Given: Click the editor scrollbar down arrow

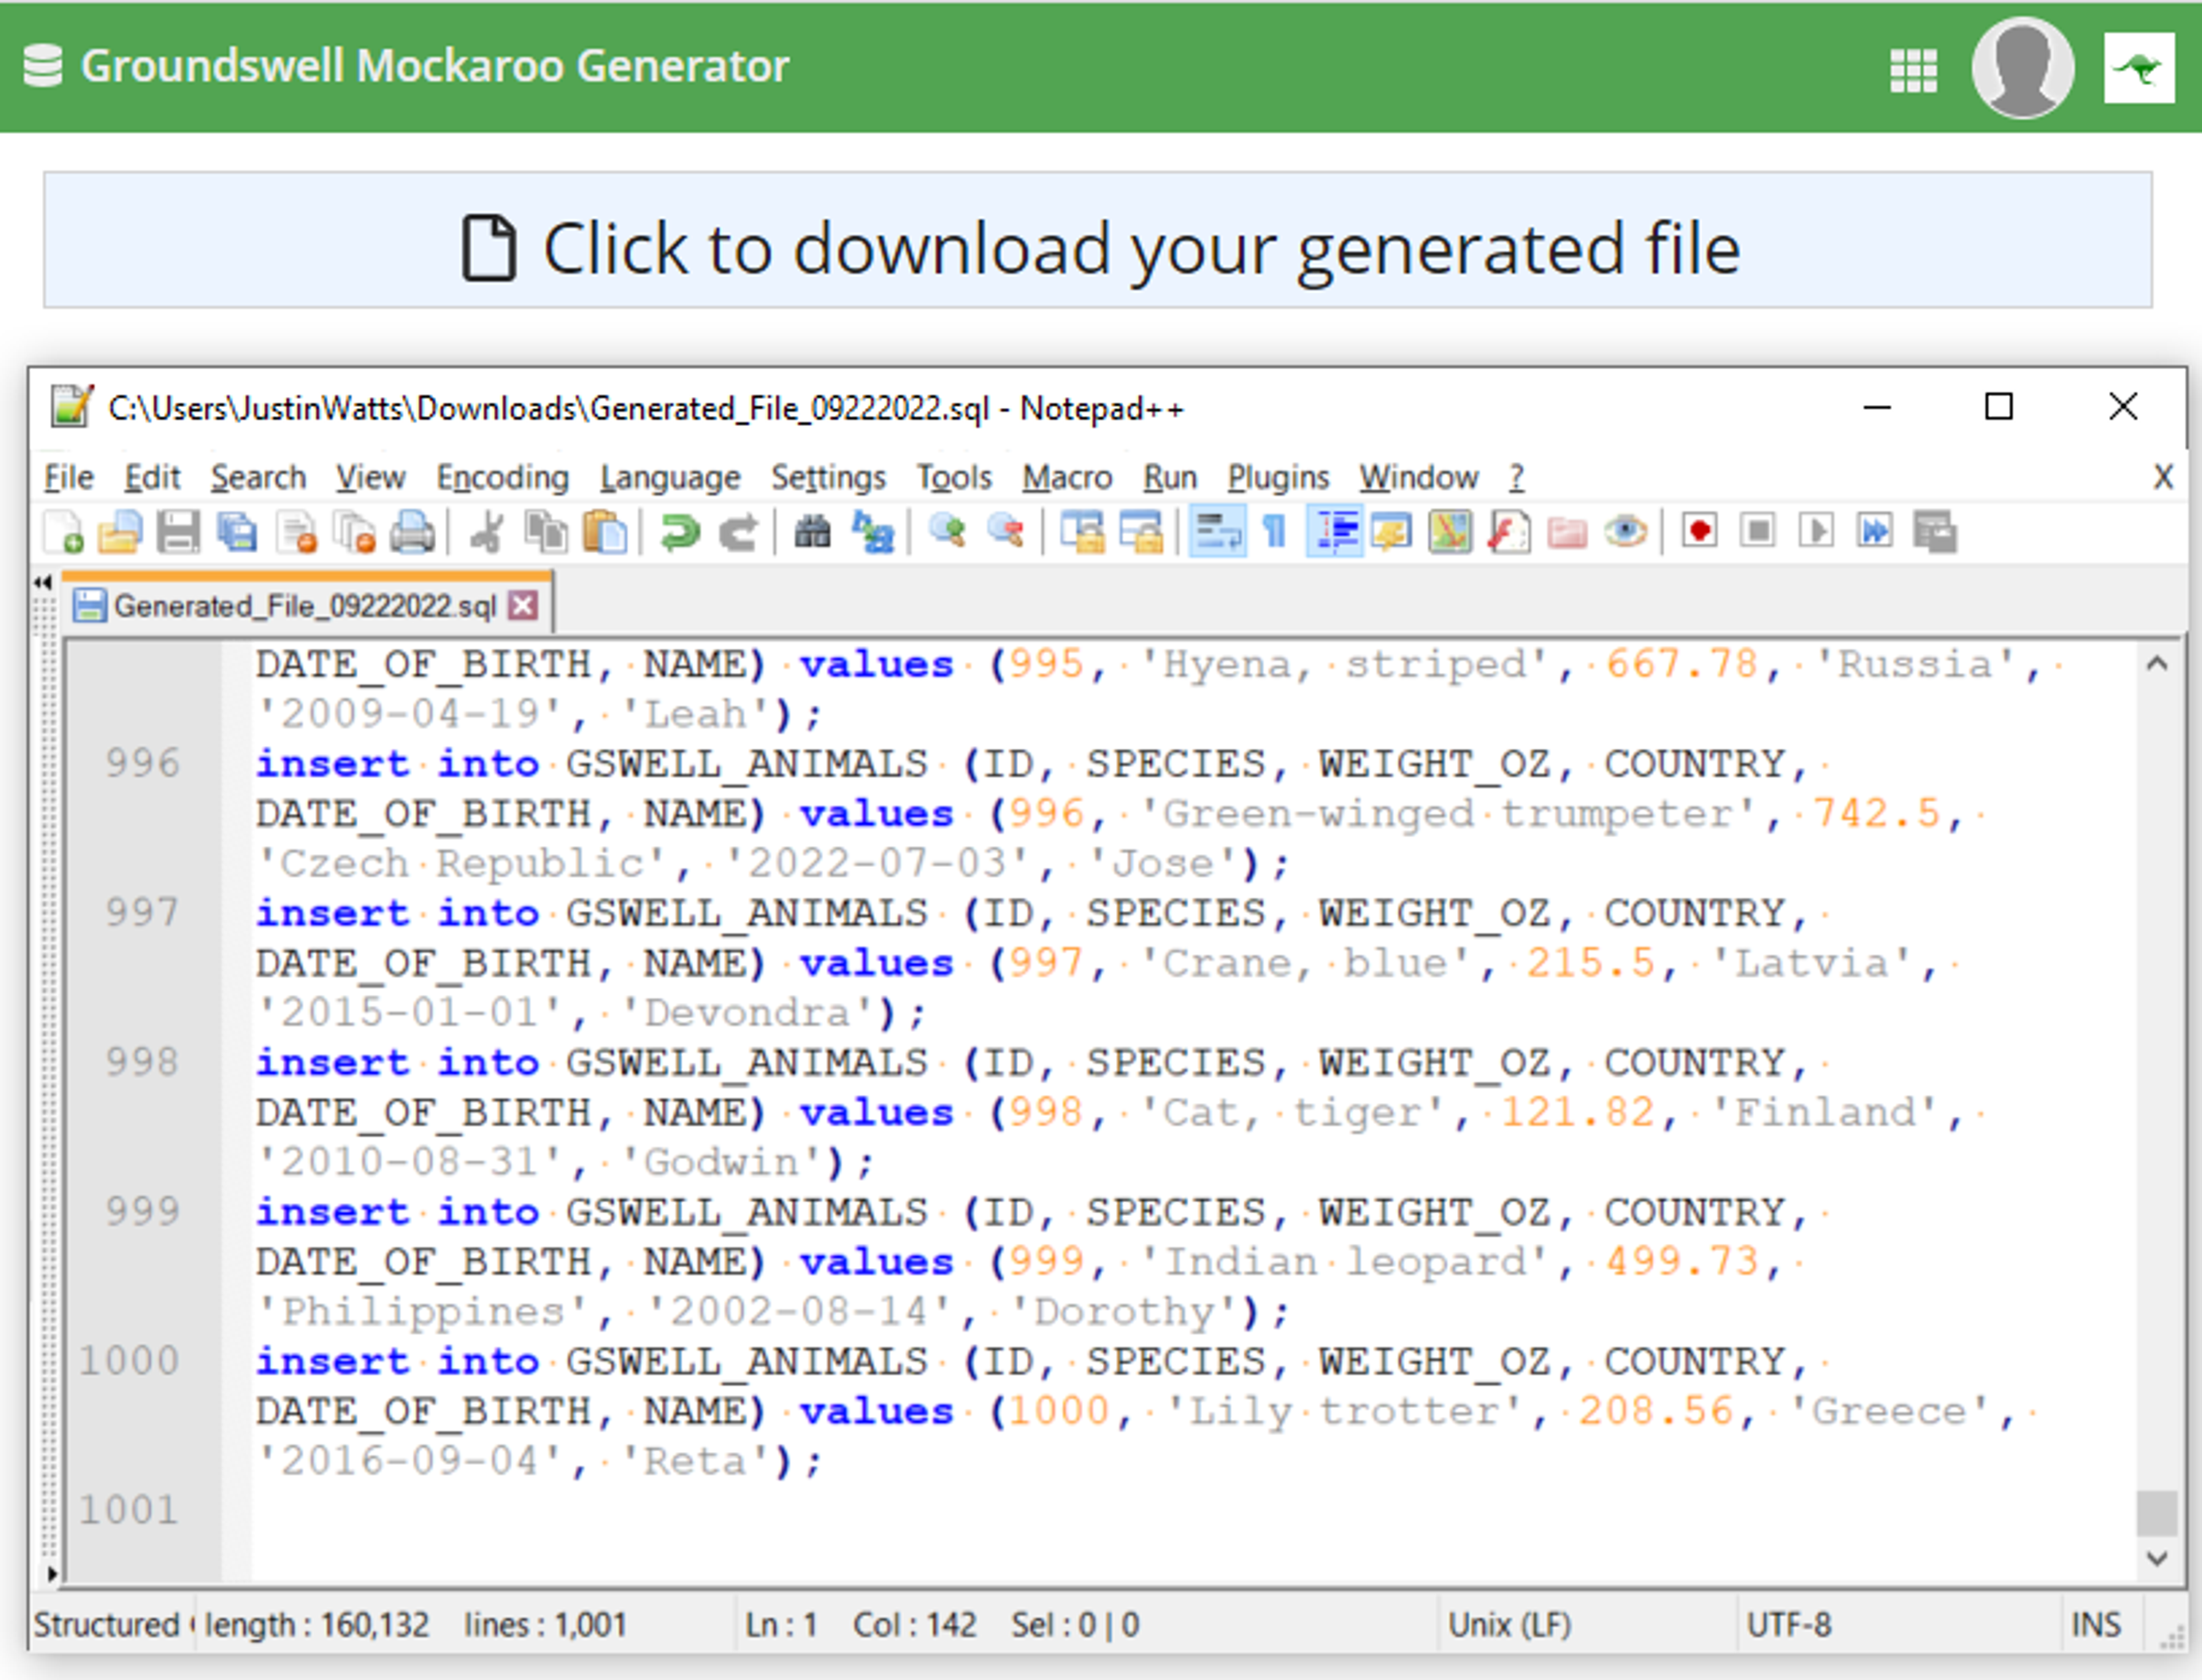Looking at the screenshot, I should 2158,1558.
